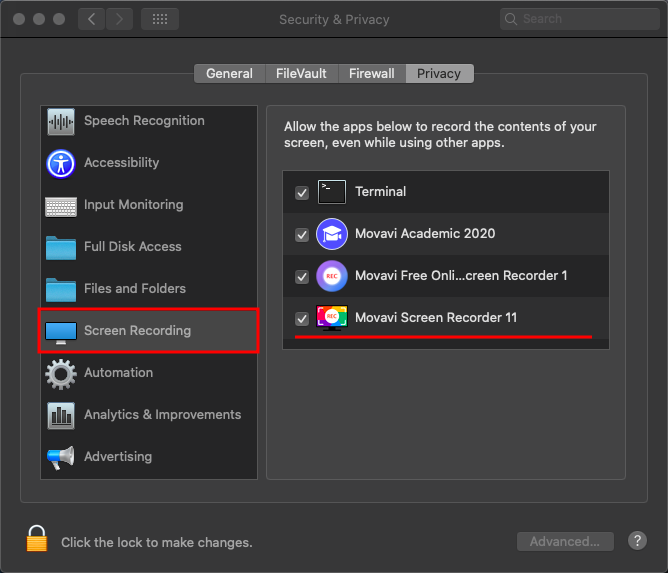Click the Screen Recording monitor icon
The width and height of the screenshot is (668, 573).
[x=61, y=333]
